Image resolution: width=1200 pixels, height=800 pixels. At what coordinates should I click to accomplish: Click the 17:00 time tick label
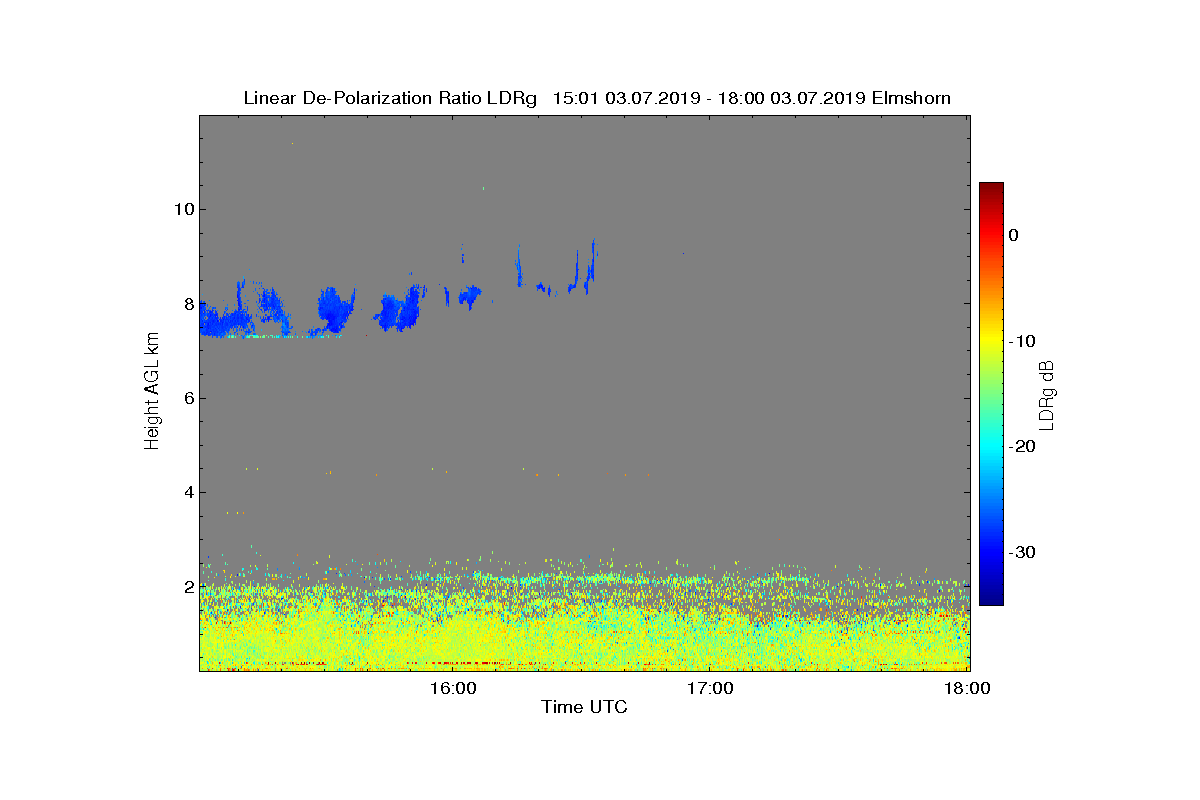[711, 688]
